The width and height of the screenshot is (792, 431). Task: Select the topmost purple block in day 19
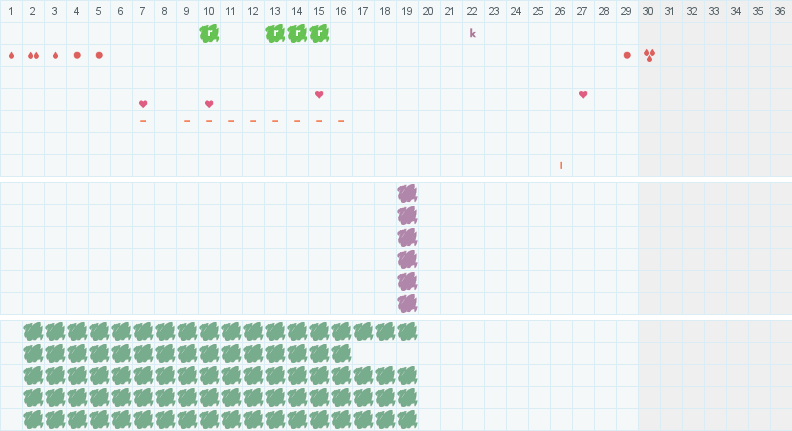tap(407, 193)
